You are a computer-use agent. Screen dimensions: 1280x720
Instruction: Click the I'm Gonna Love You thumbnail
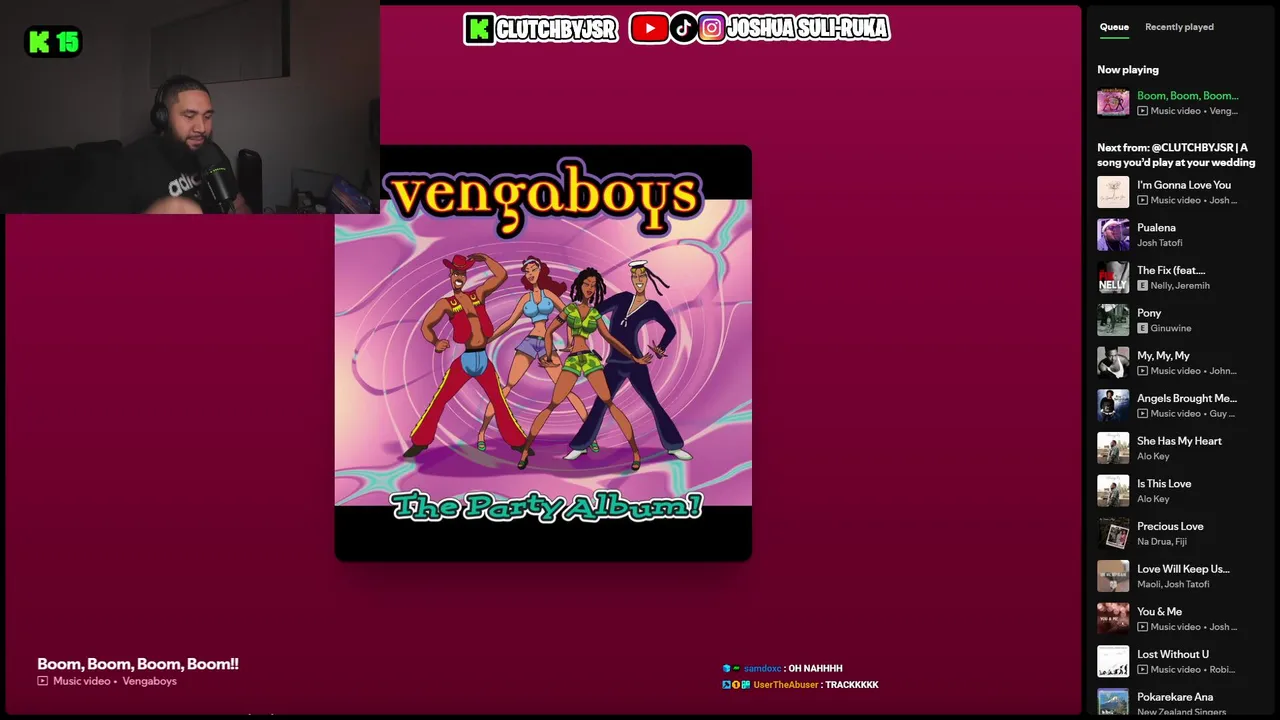pos(1113,192)
